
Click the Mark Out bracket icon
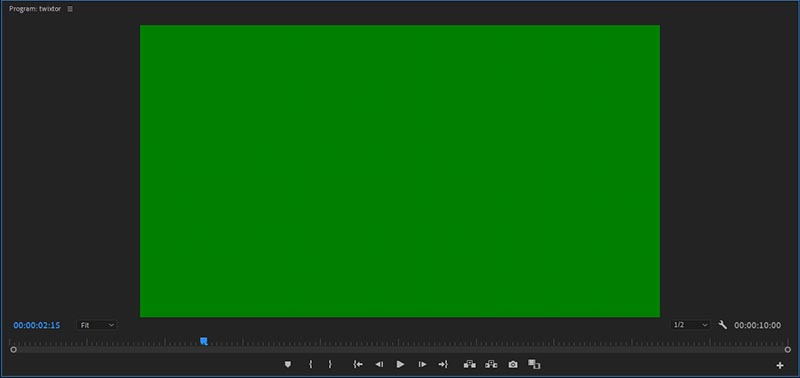330,364
